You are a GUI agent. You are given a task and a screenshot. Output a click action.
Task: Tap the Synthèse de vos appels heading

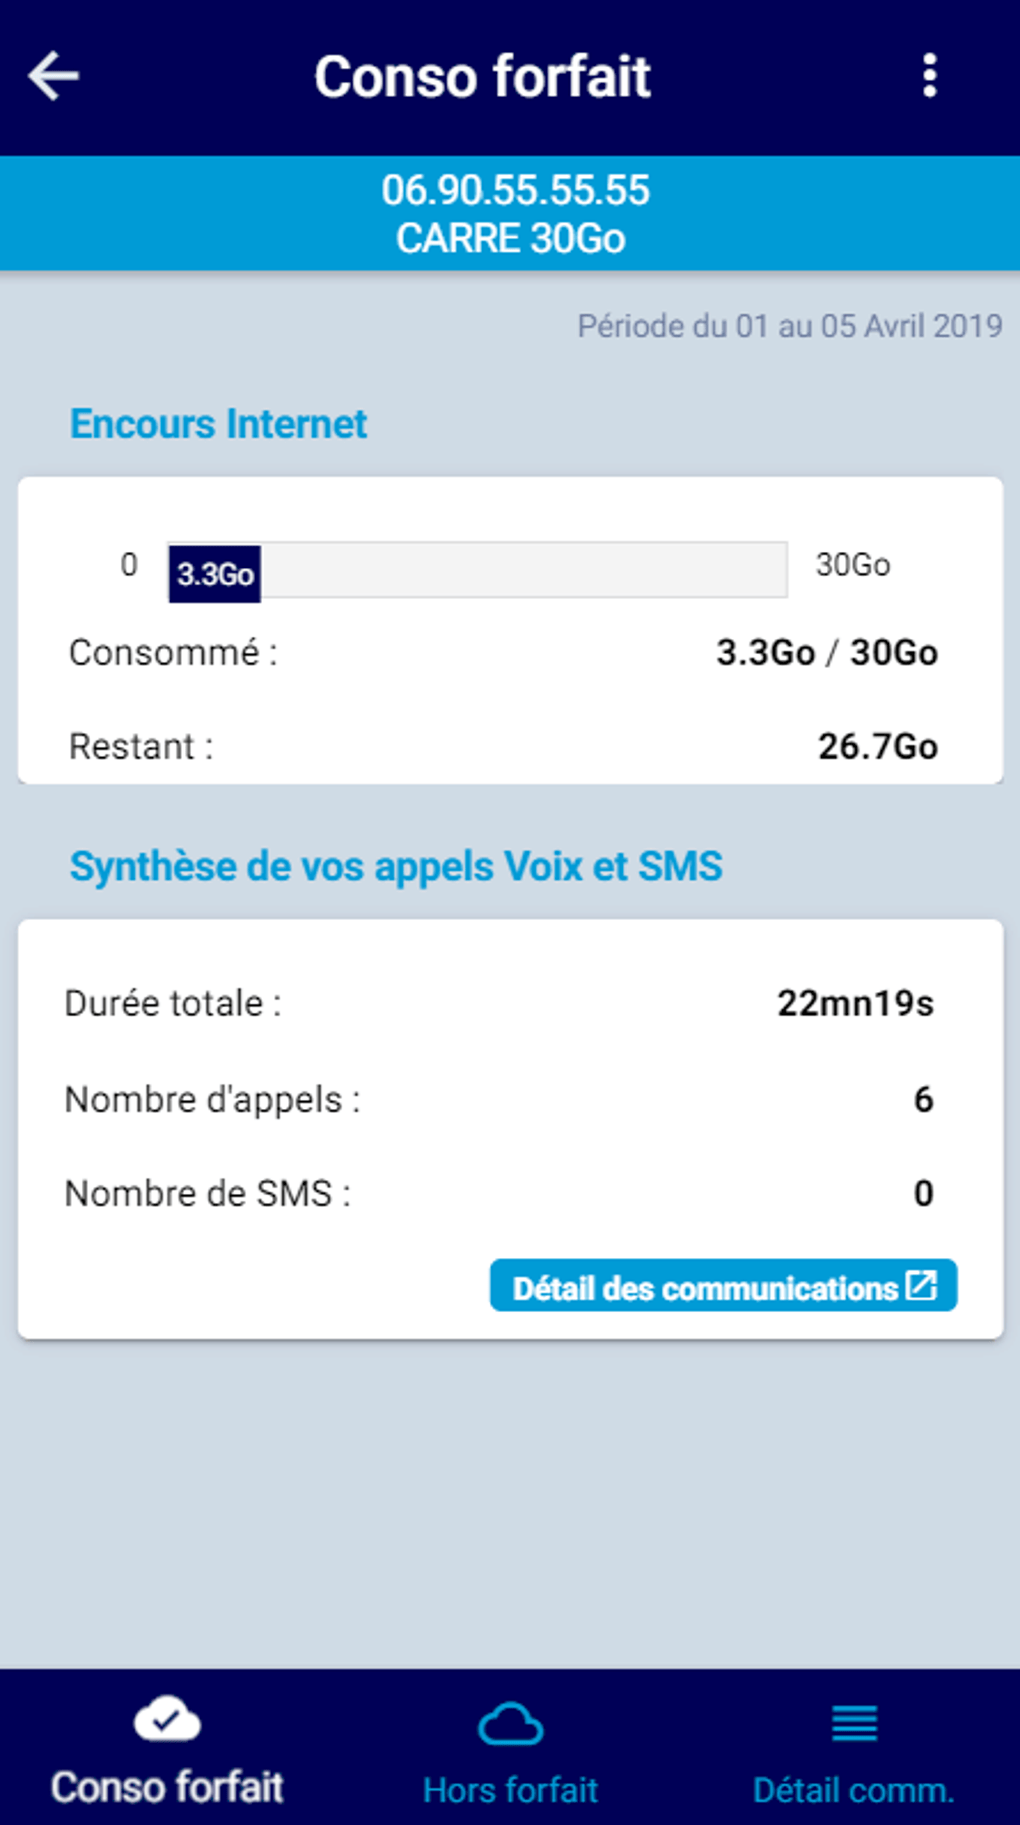tap(396, 866)
